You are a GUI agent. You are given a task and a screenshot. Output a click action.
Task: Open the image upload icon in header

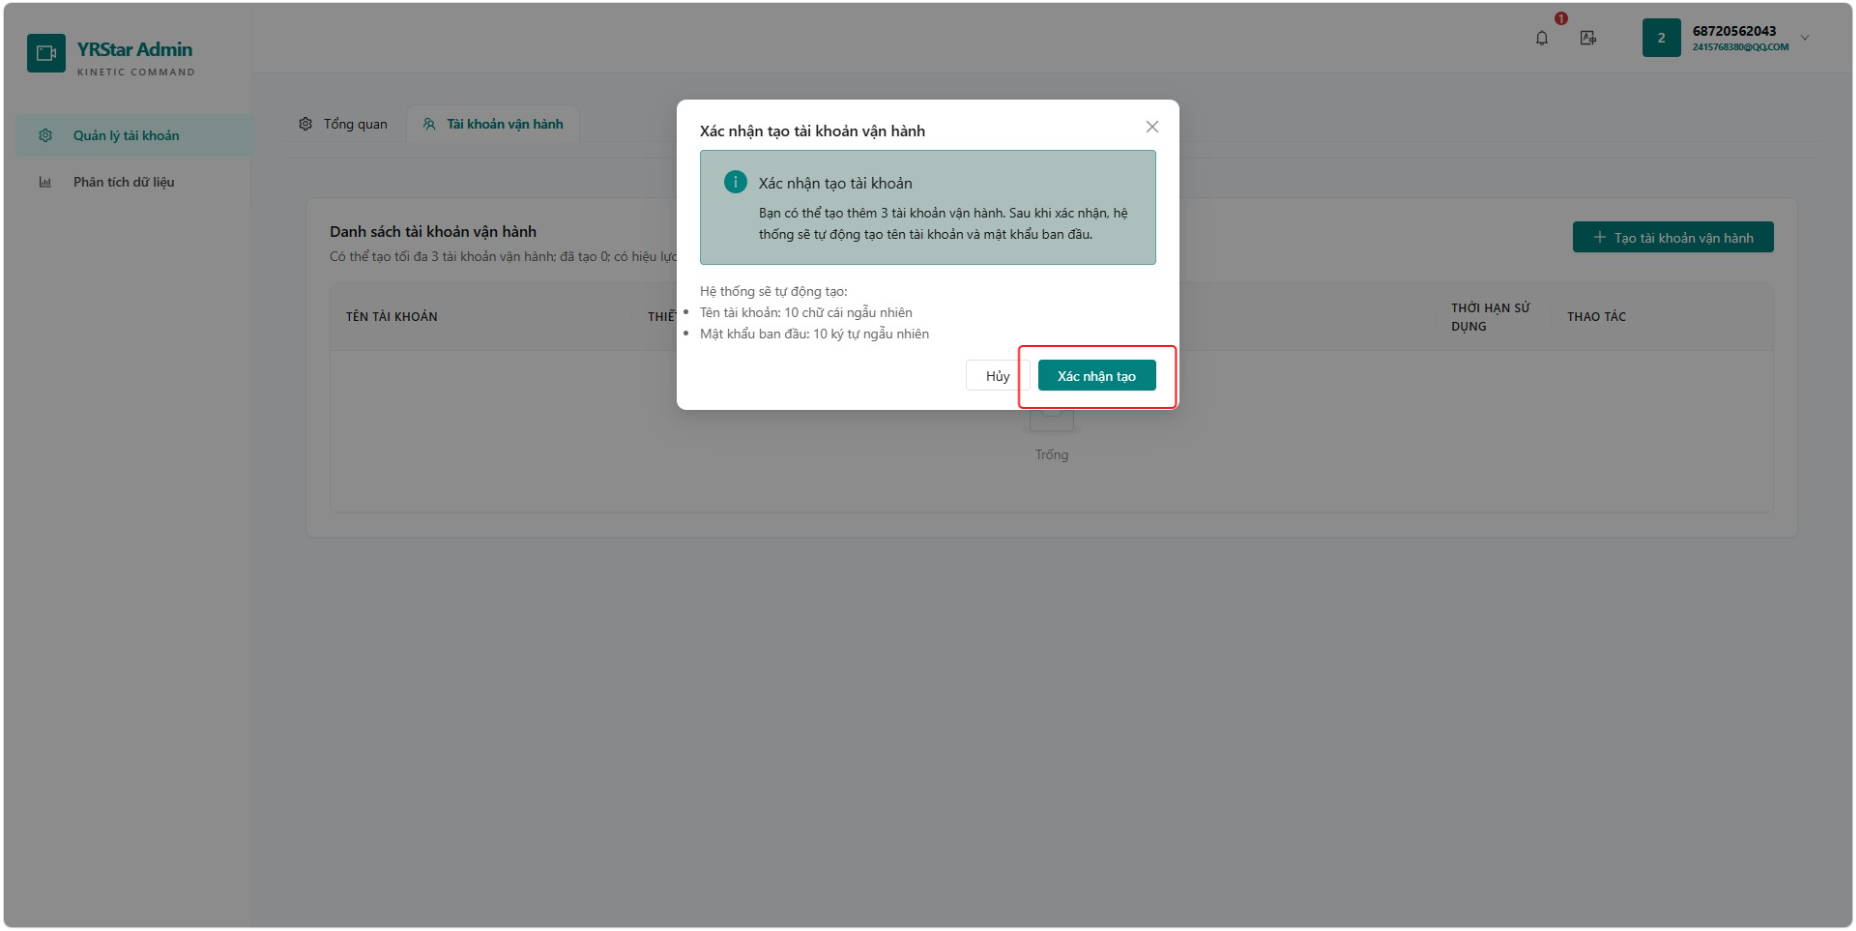(x=1588, y=38)
